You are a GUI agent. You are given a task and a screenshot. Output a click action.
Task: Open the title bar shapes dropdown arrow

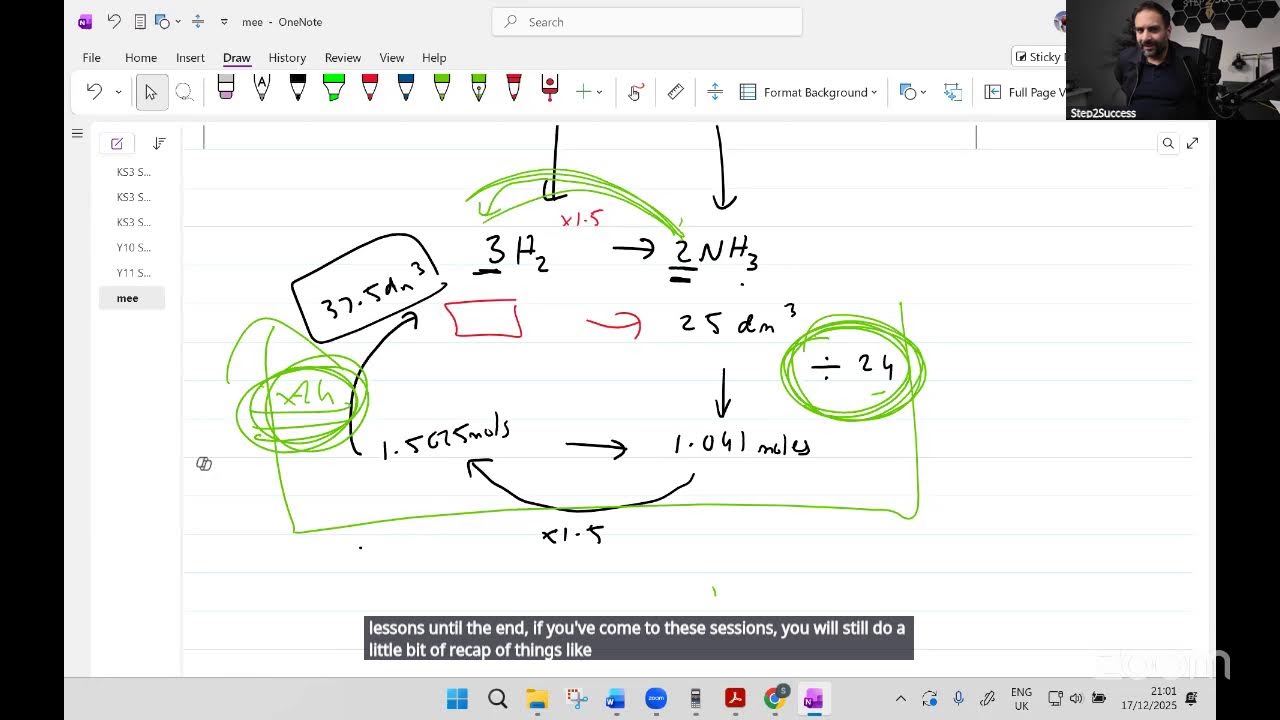176,21
